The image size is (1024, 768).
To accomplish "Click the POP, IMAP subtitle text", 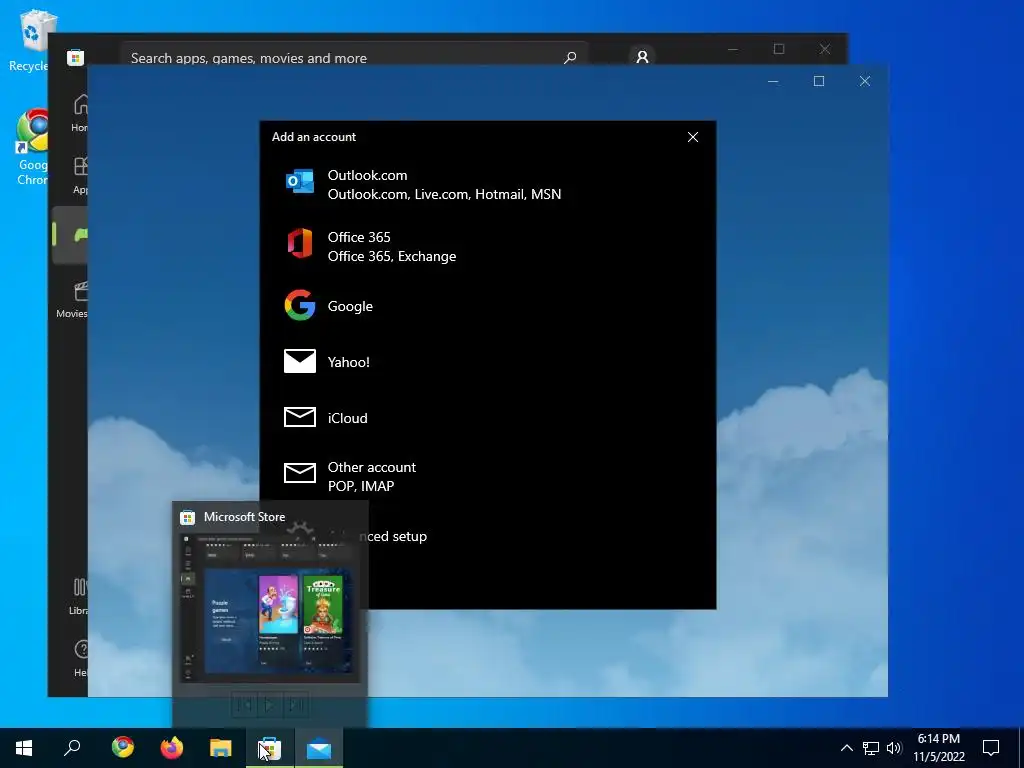I will pos(360,486).
